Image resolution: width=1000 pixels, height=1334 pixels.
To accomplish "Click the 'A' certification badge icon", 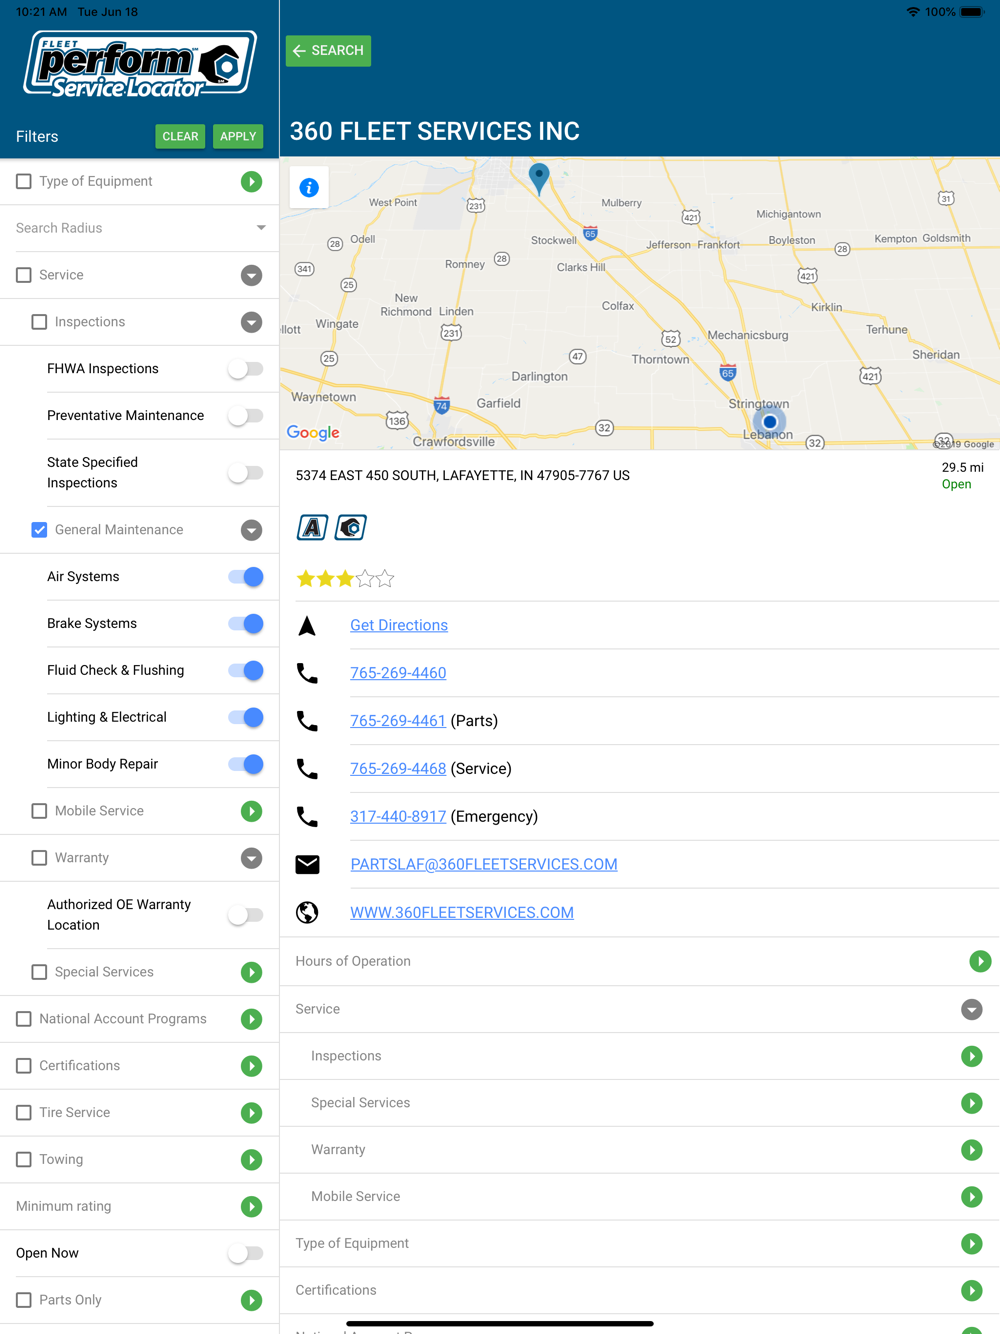I will coord(312,527).
